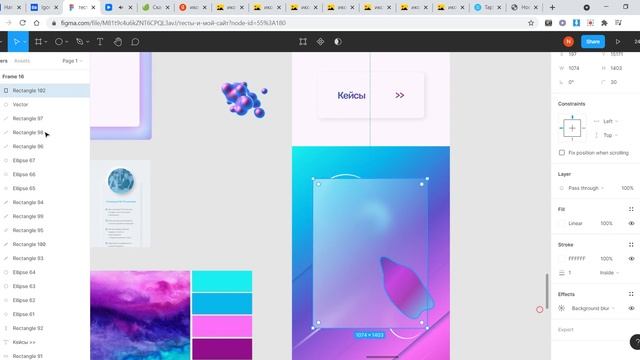The height and width of the screenshot is (360, 640).
Task: Click the FFFFFF stroke color swatch
Action: pos(562,259)
